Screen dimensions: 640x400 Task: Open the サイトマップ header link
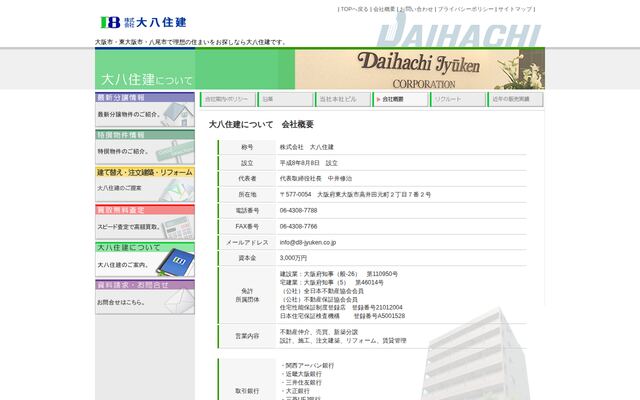click(x=515, y=9)
